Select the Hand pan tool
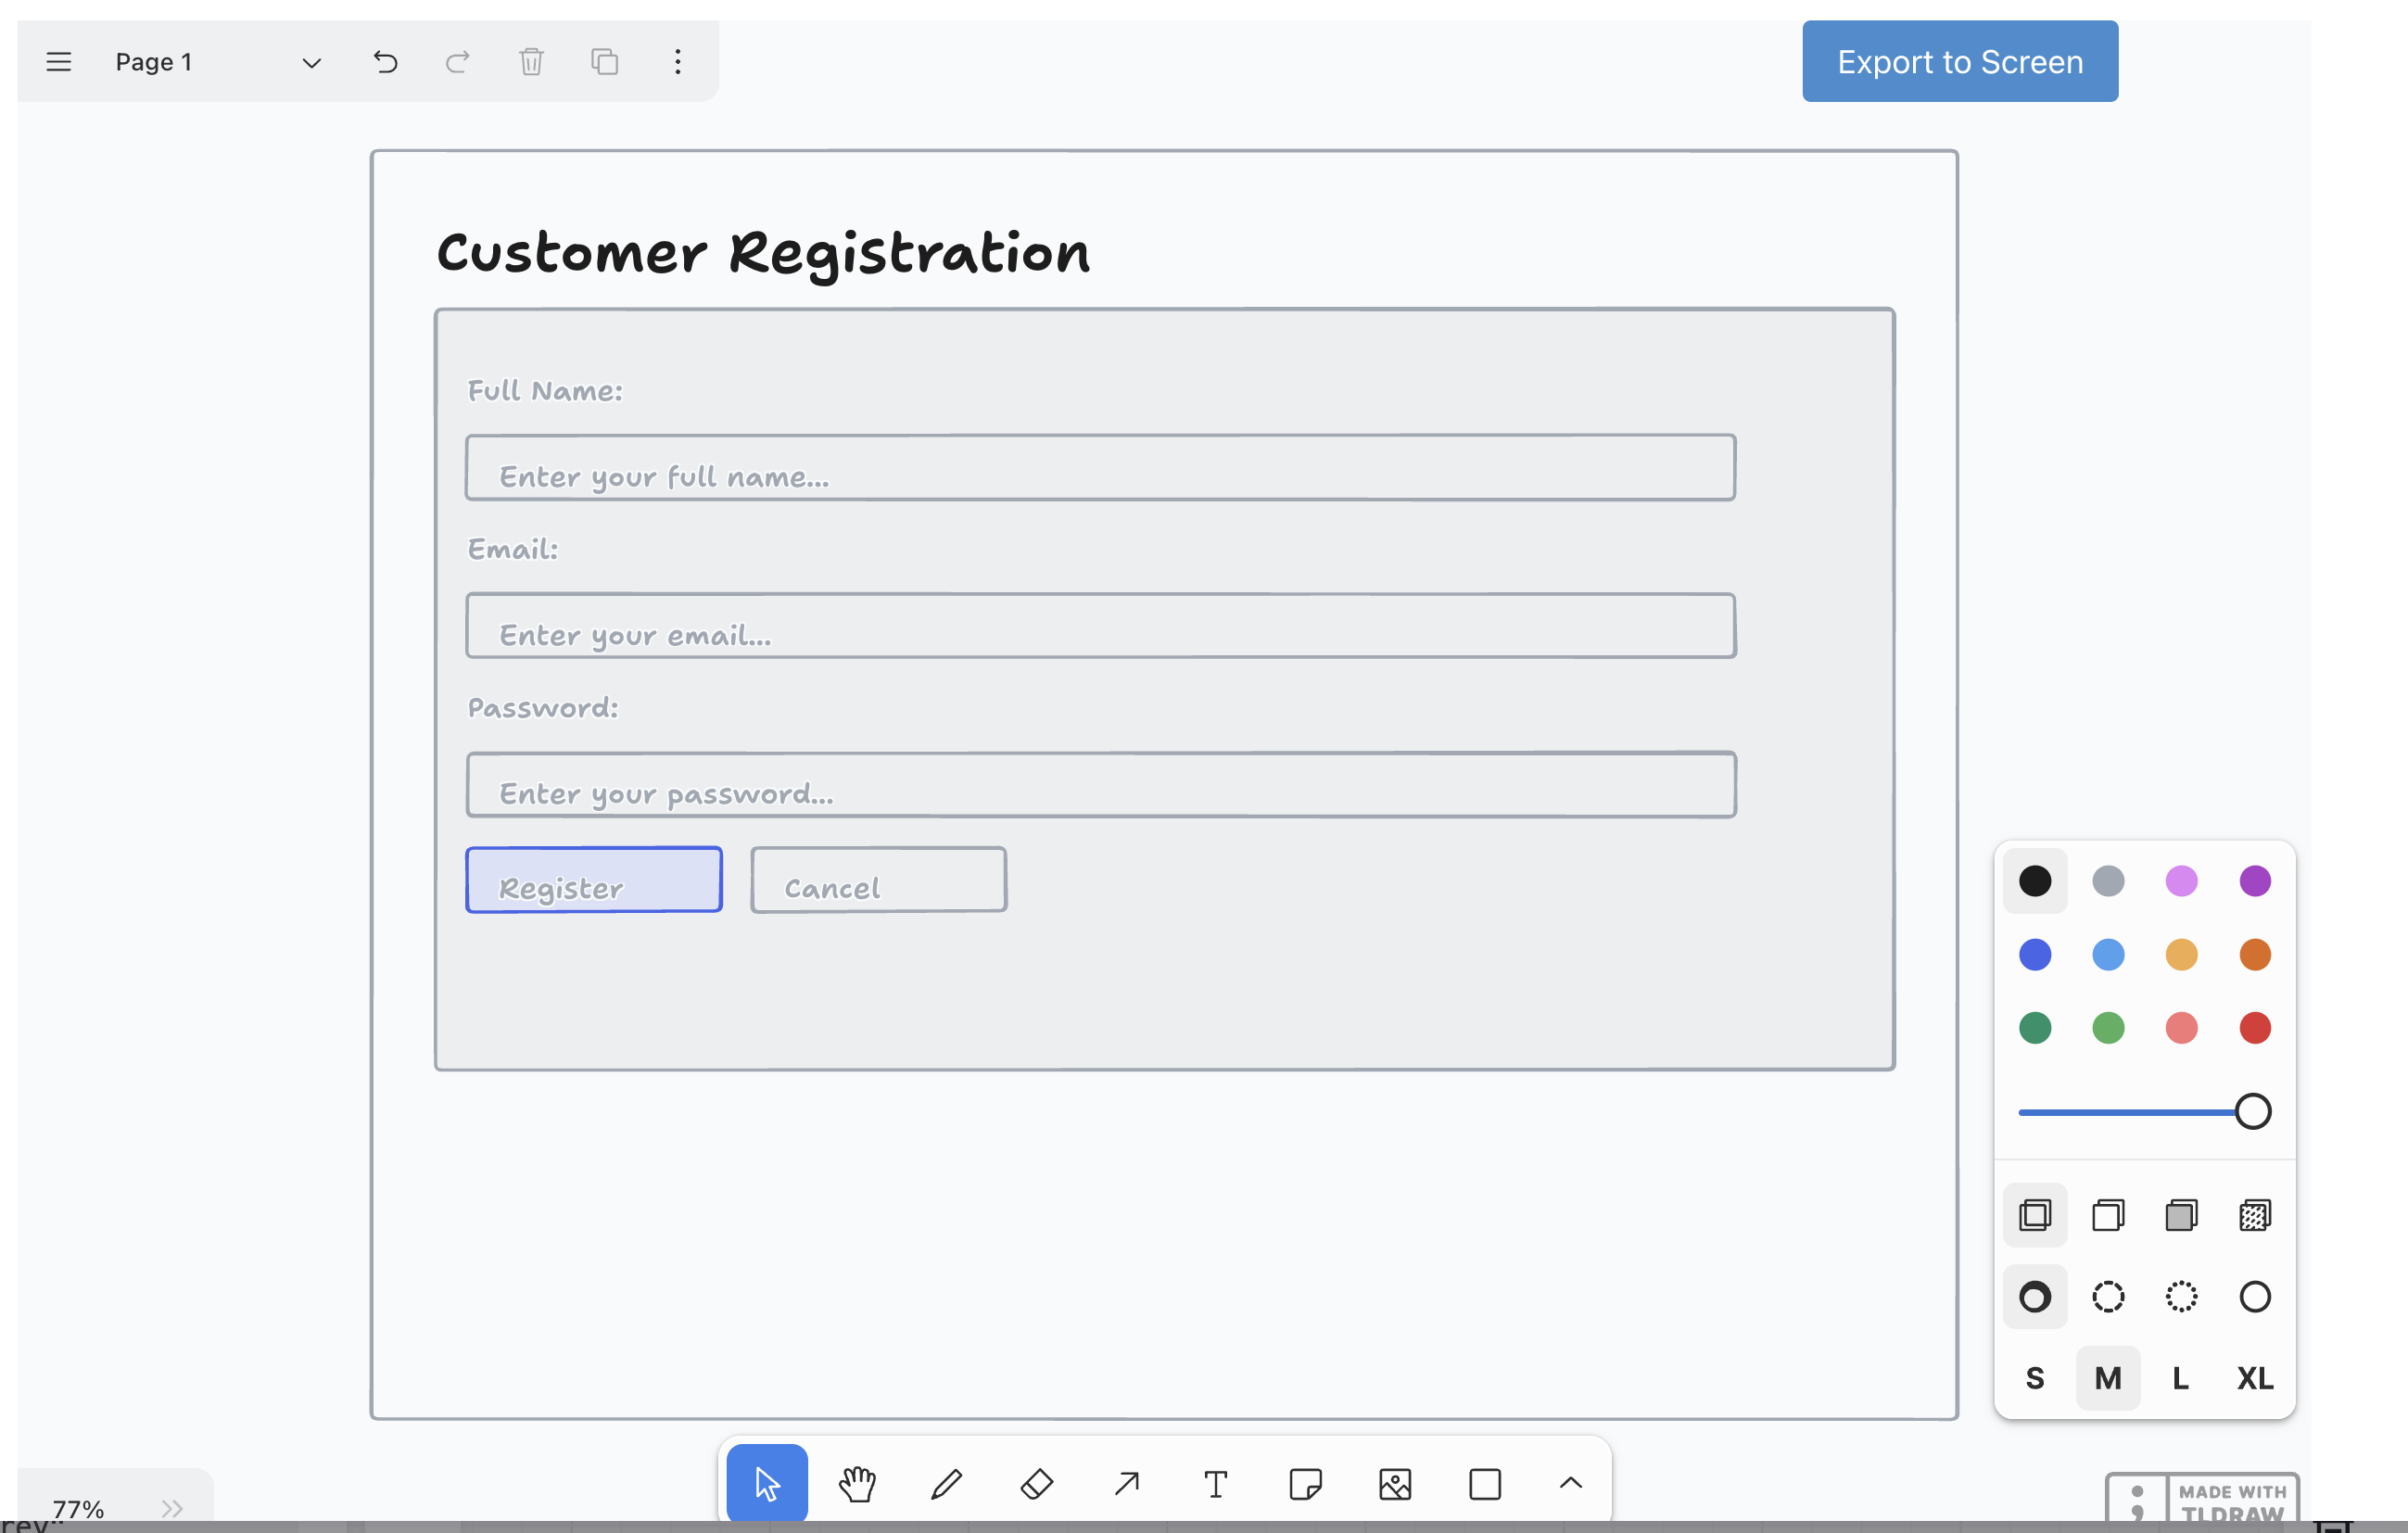2408x1533 pixels. click(x=857, y=1484)
